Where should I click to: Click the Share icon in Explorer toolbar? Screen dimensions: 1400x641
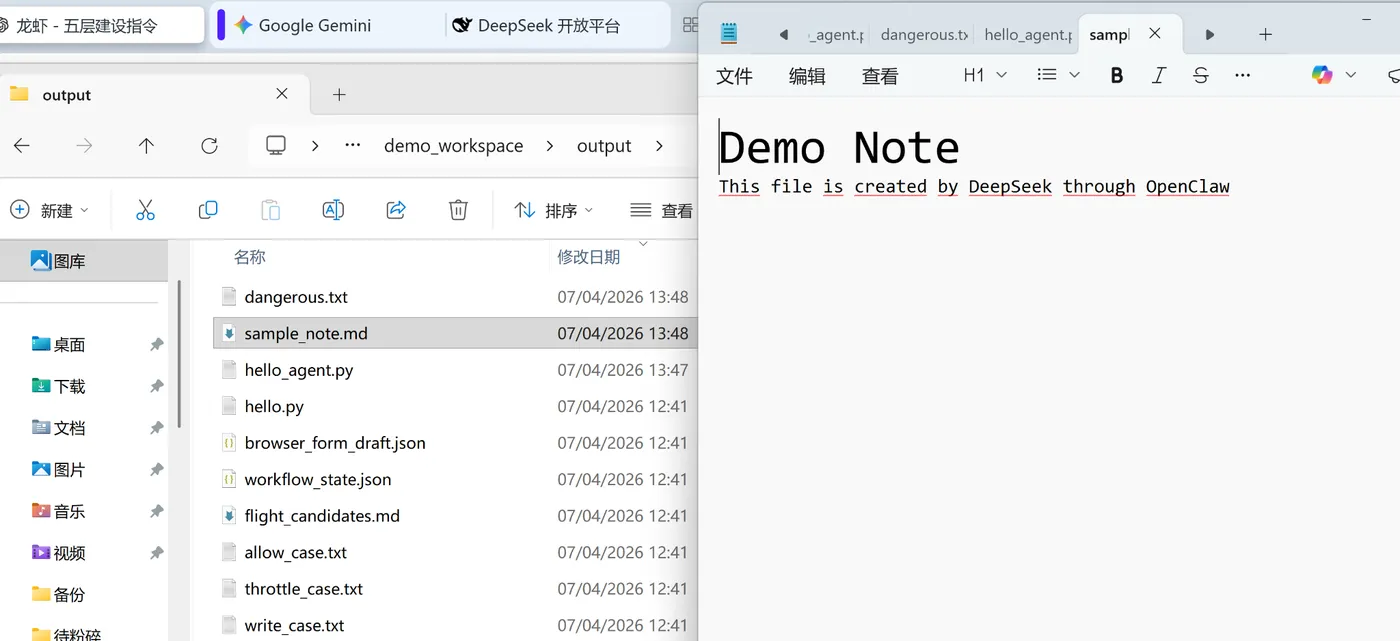pos(396,210)
